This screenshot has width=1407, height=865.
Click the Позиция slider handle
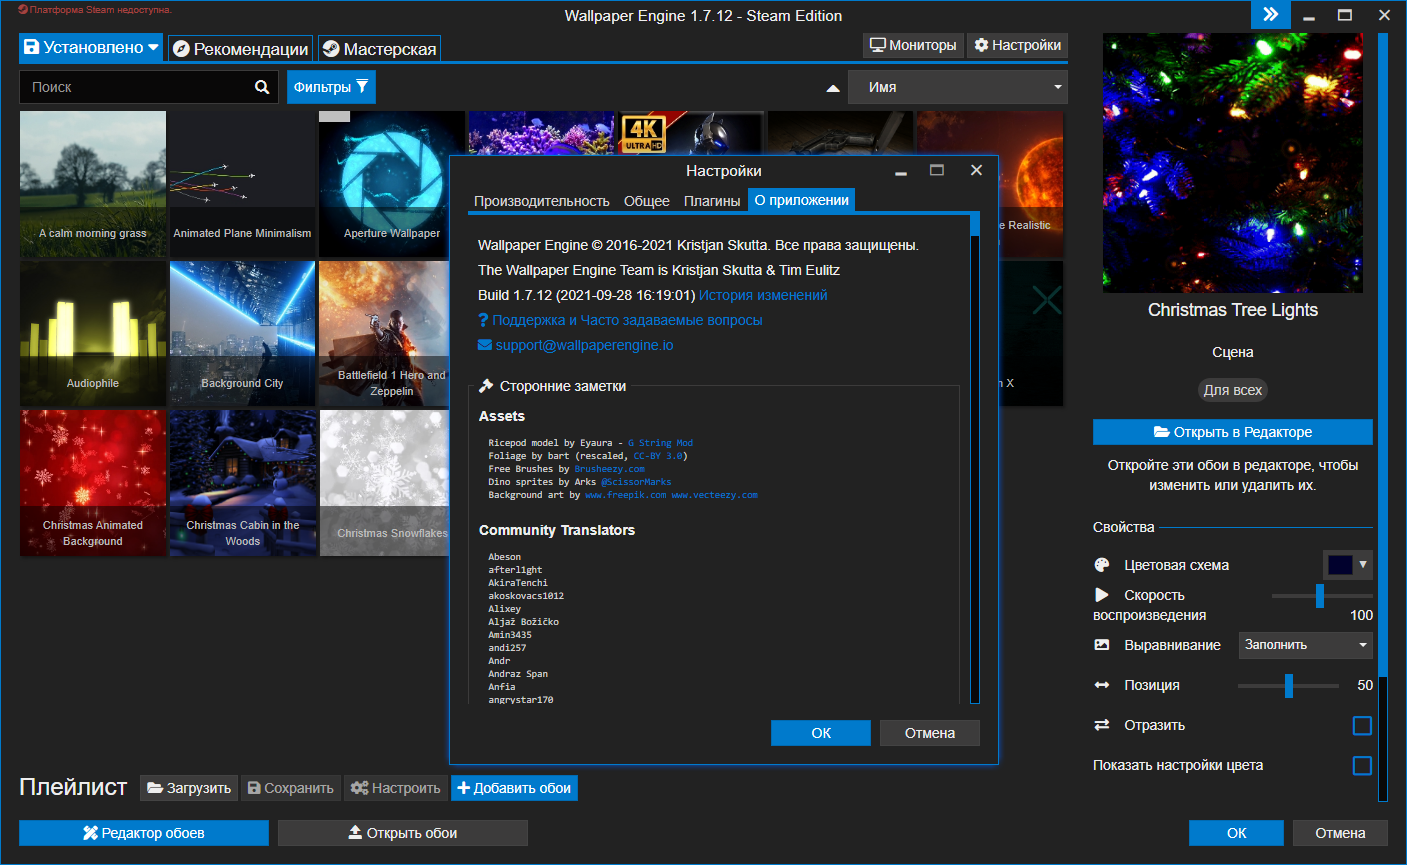pyautogui.click(x=1289, y=686)
